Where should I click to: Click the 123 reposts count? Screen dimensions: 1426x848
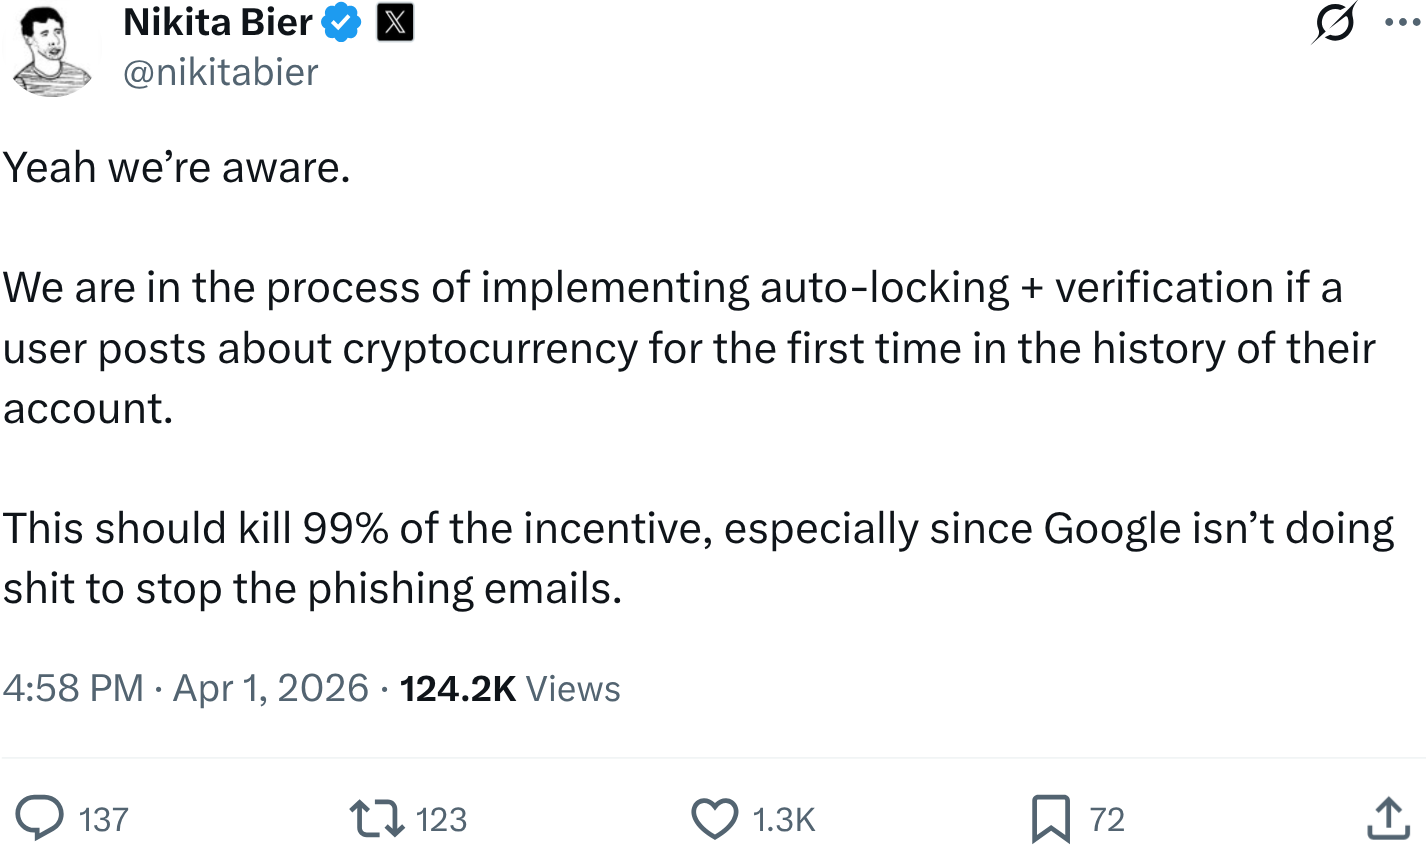coord(441,820)
